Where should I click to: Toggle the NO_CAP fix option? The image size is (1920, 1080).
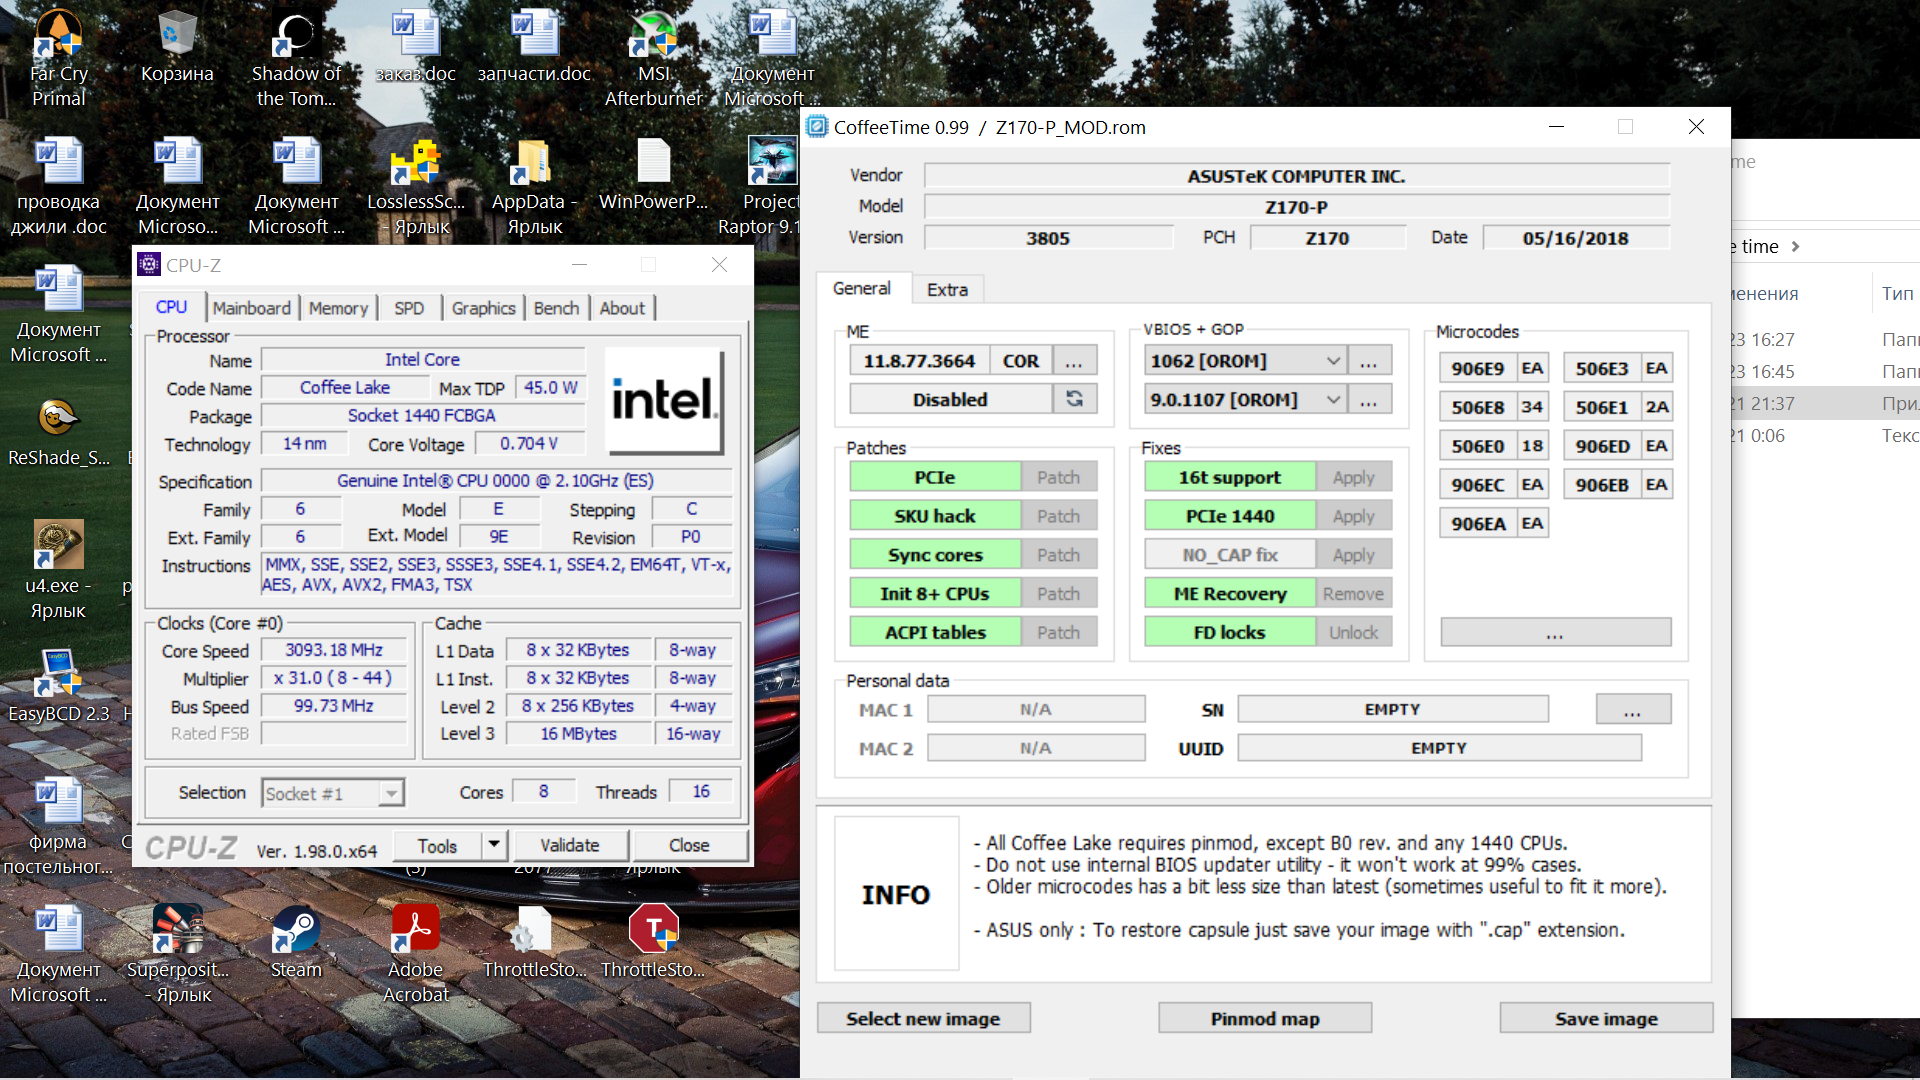1230,555
